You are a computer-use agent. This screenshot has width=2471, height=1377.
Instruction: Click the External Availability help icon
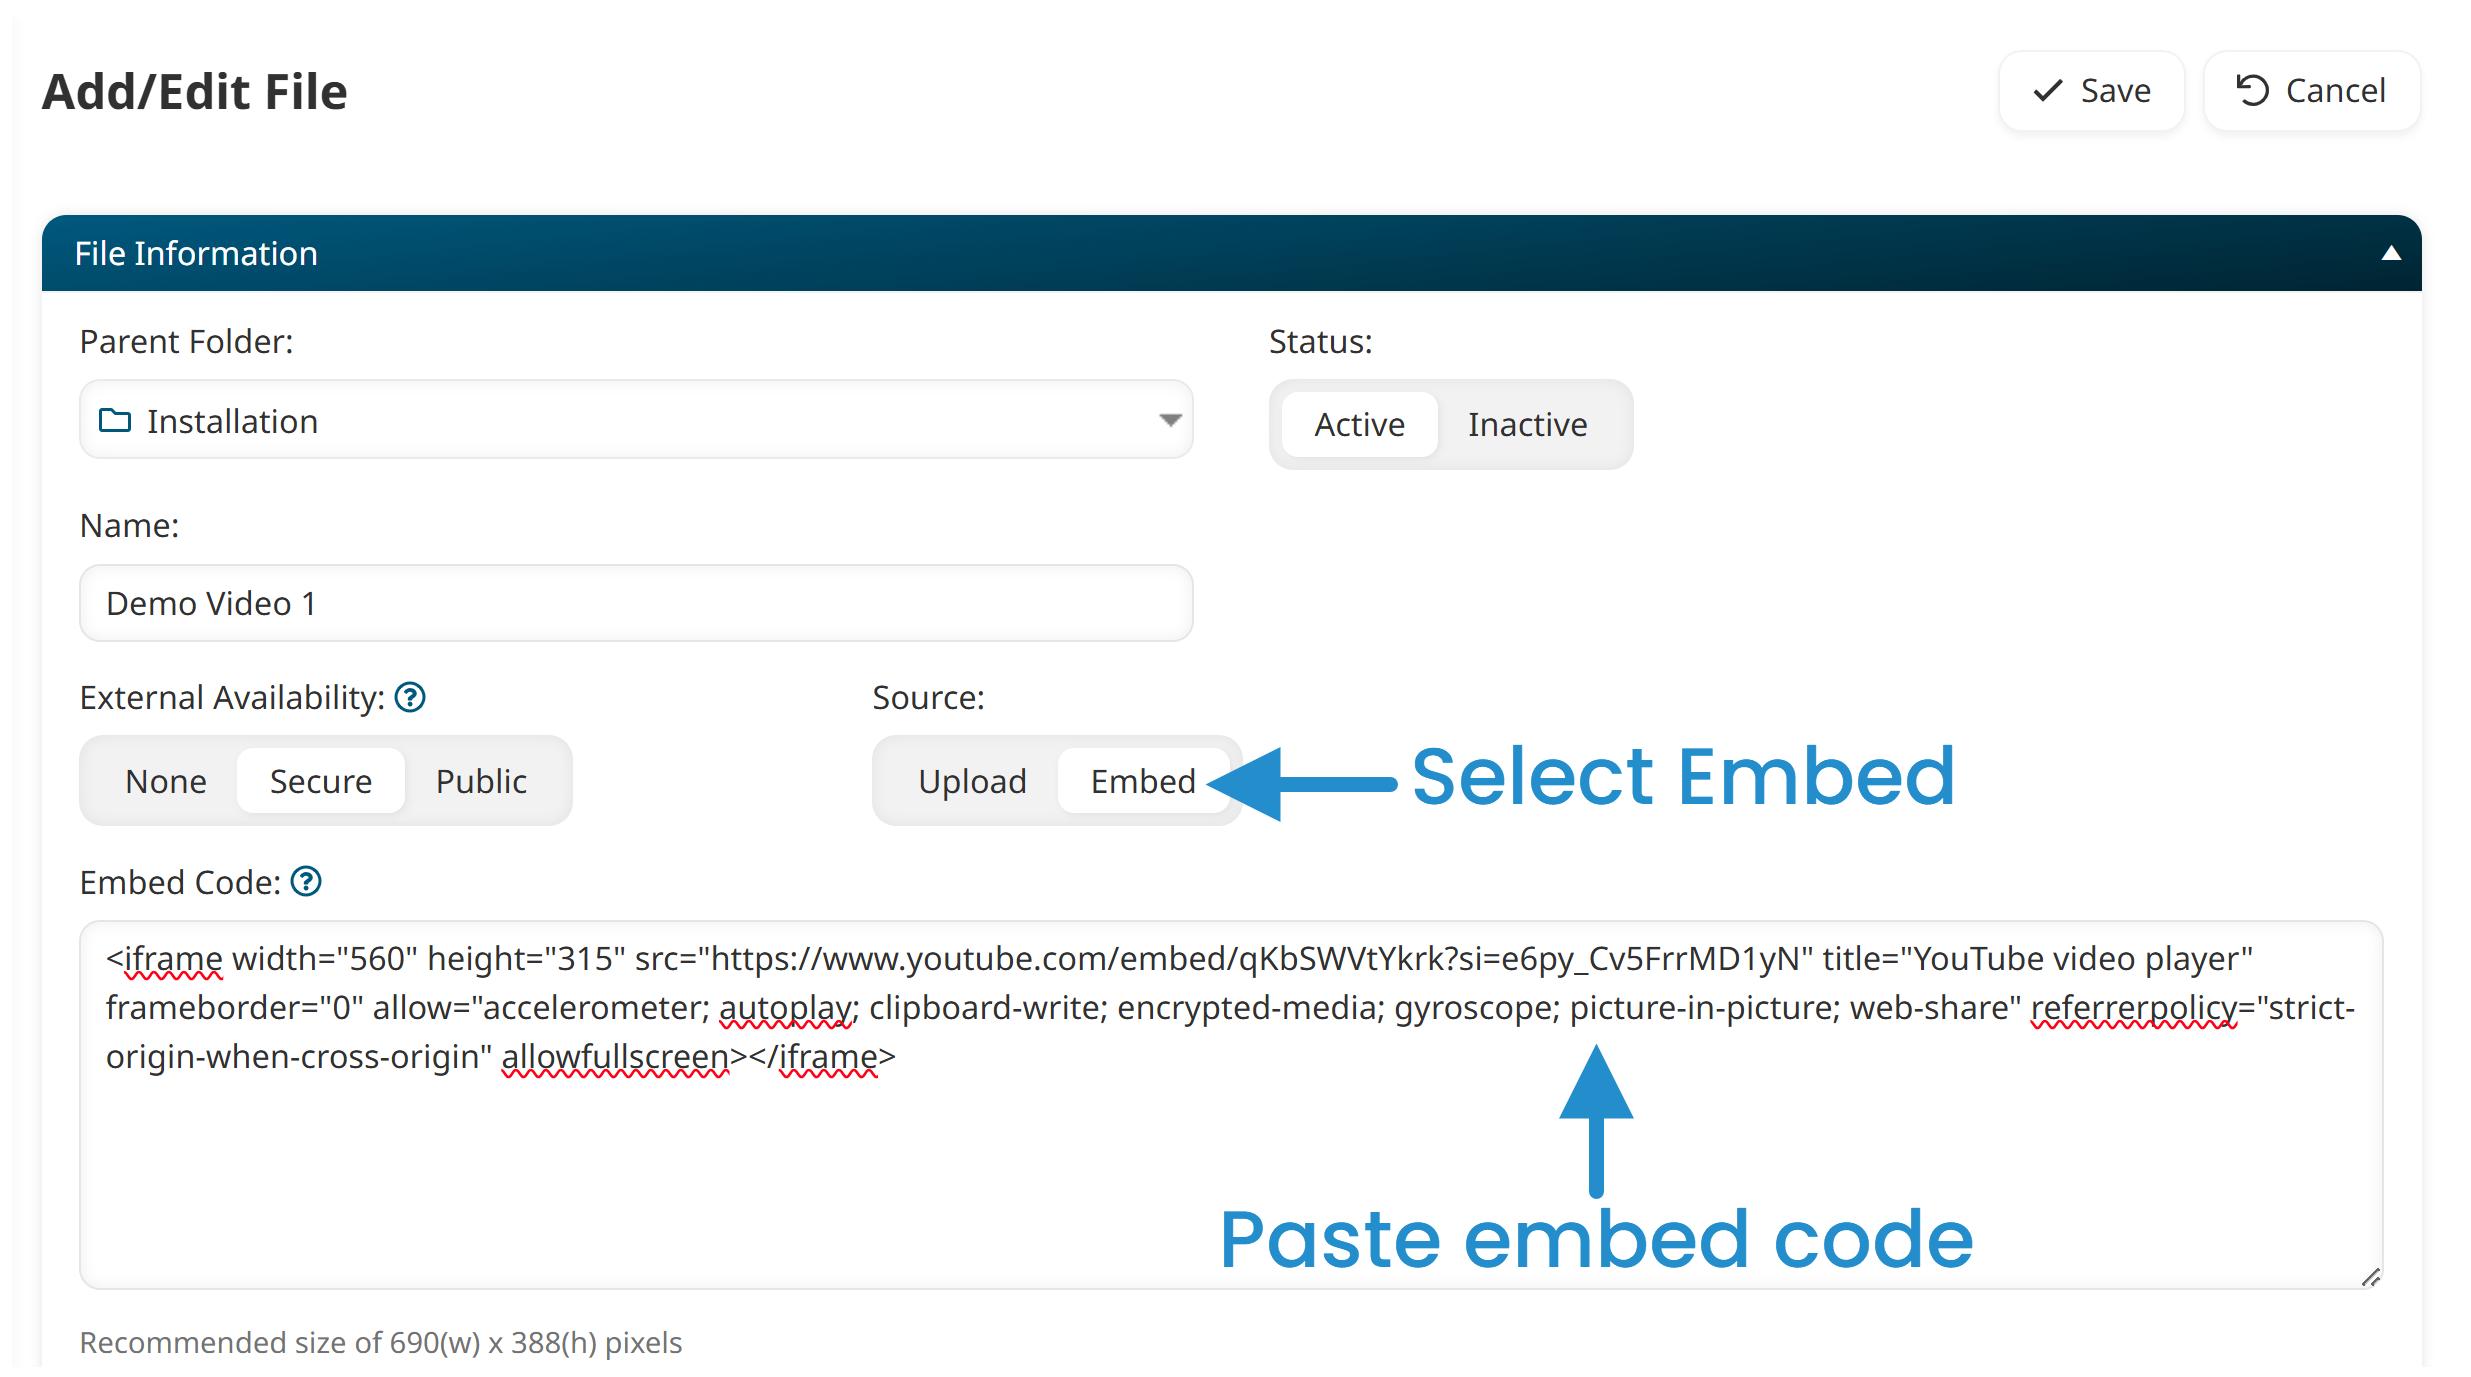410,697
